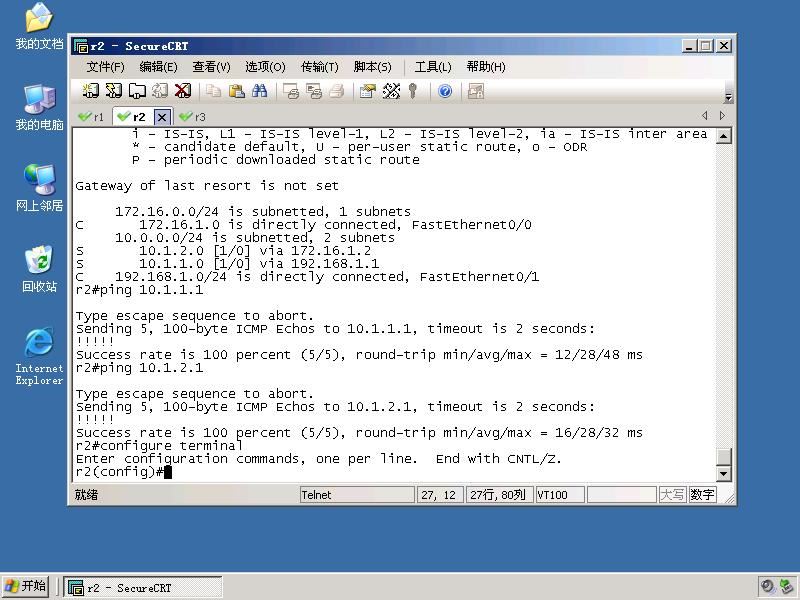Screen dimensions: 800x600
Task: Click the 回收站 recycle bin icon
Action: coord(39,269)
